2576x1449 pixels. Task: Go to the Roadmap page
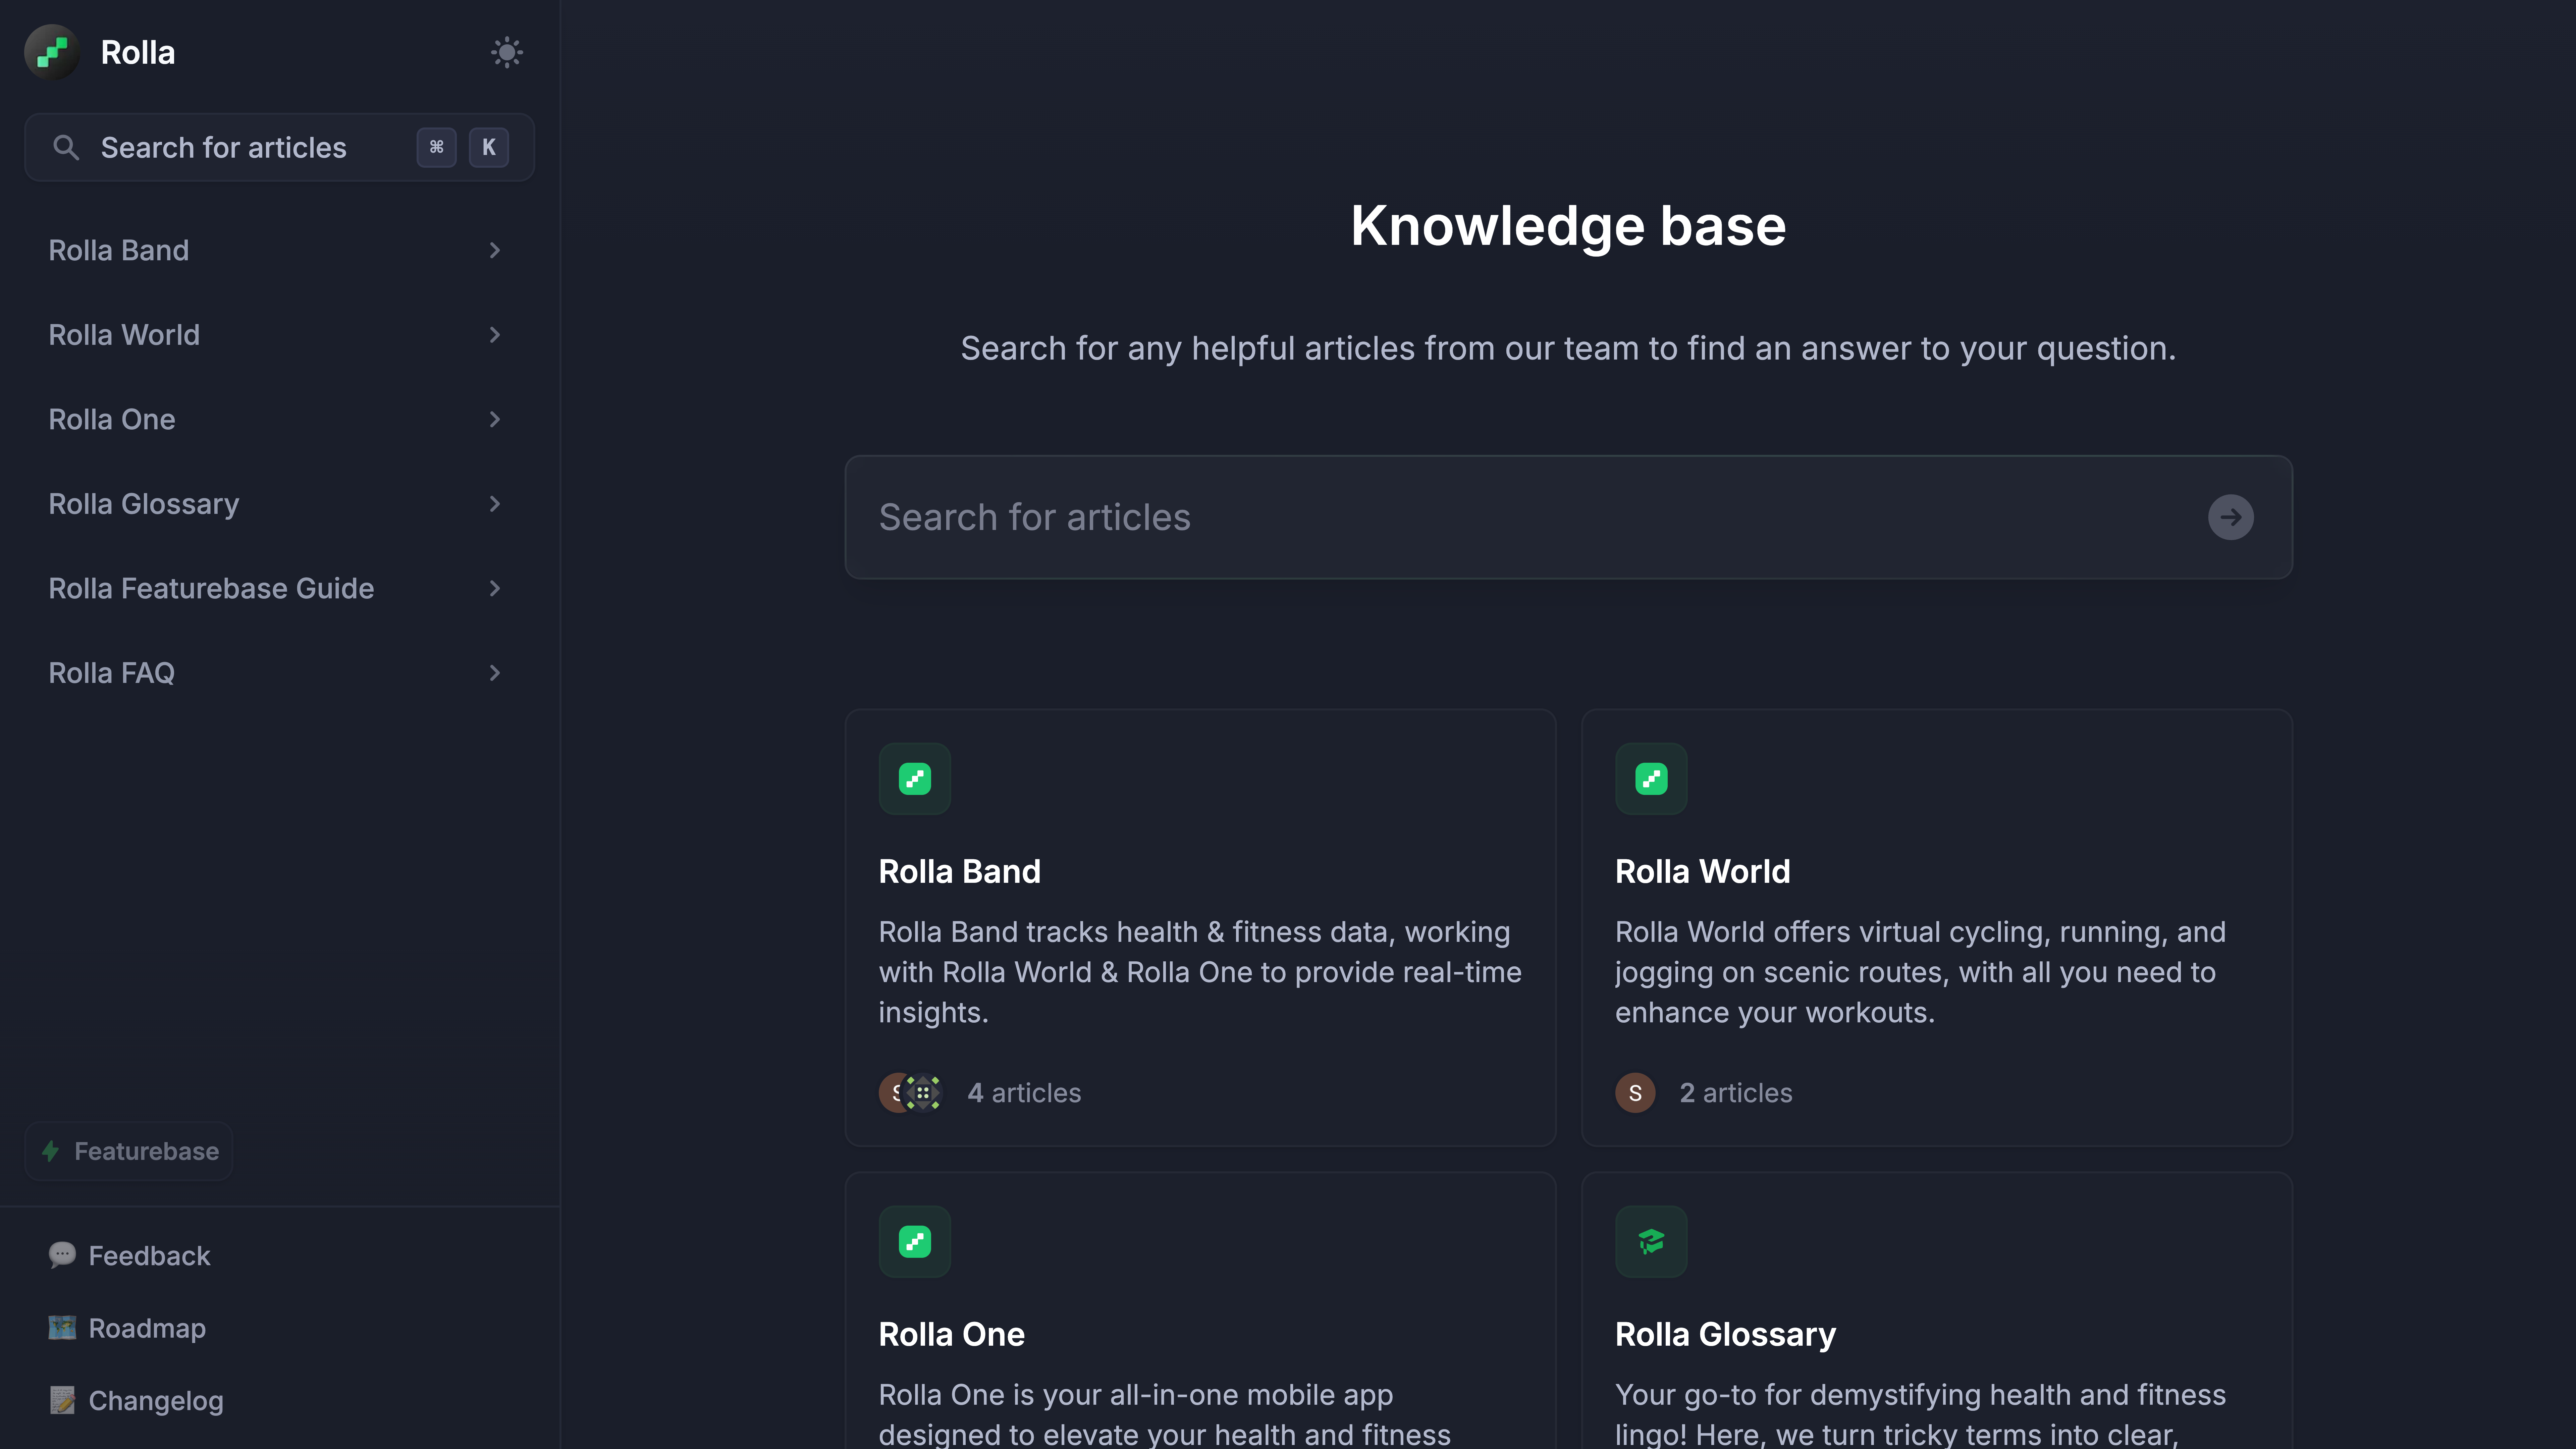pos(147,1328)
